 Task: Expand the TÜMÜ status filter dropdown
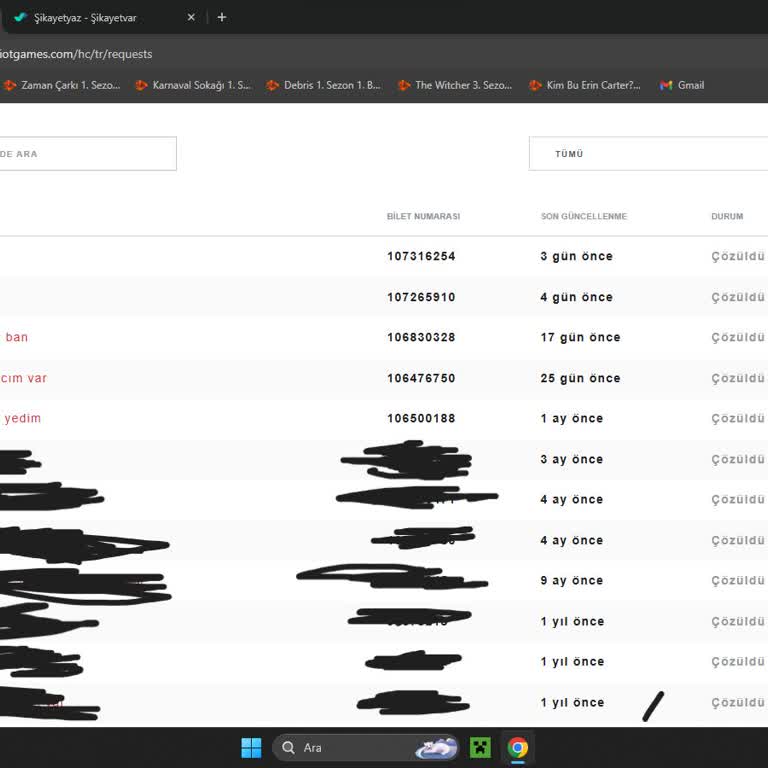click(x=648, y=154)
